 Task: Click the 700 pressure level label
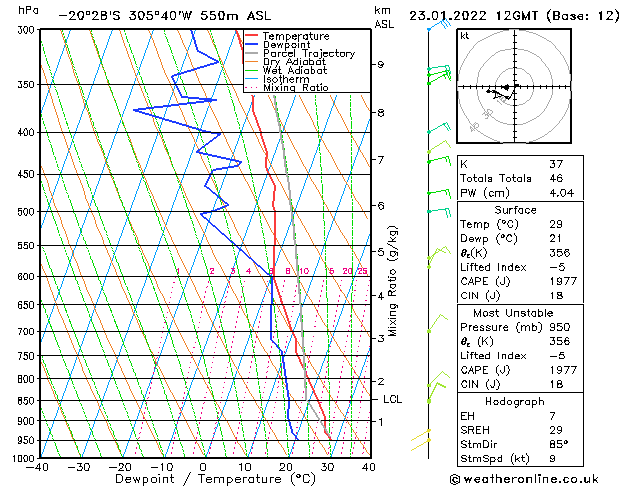pos(28,332)
